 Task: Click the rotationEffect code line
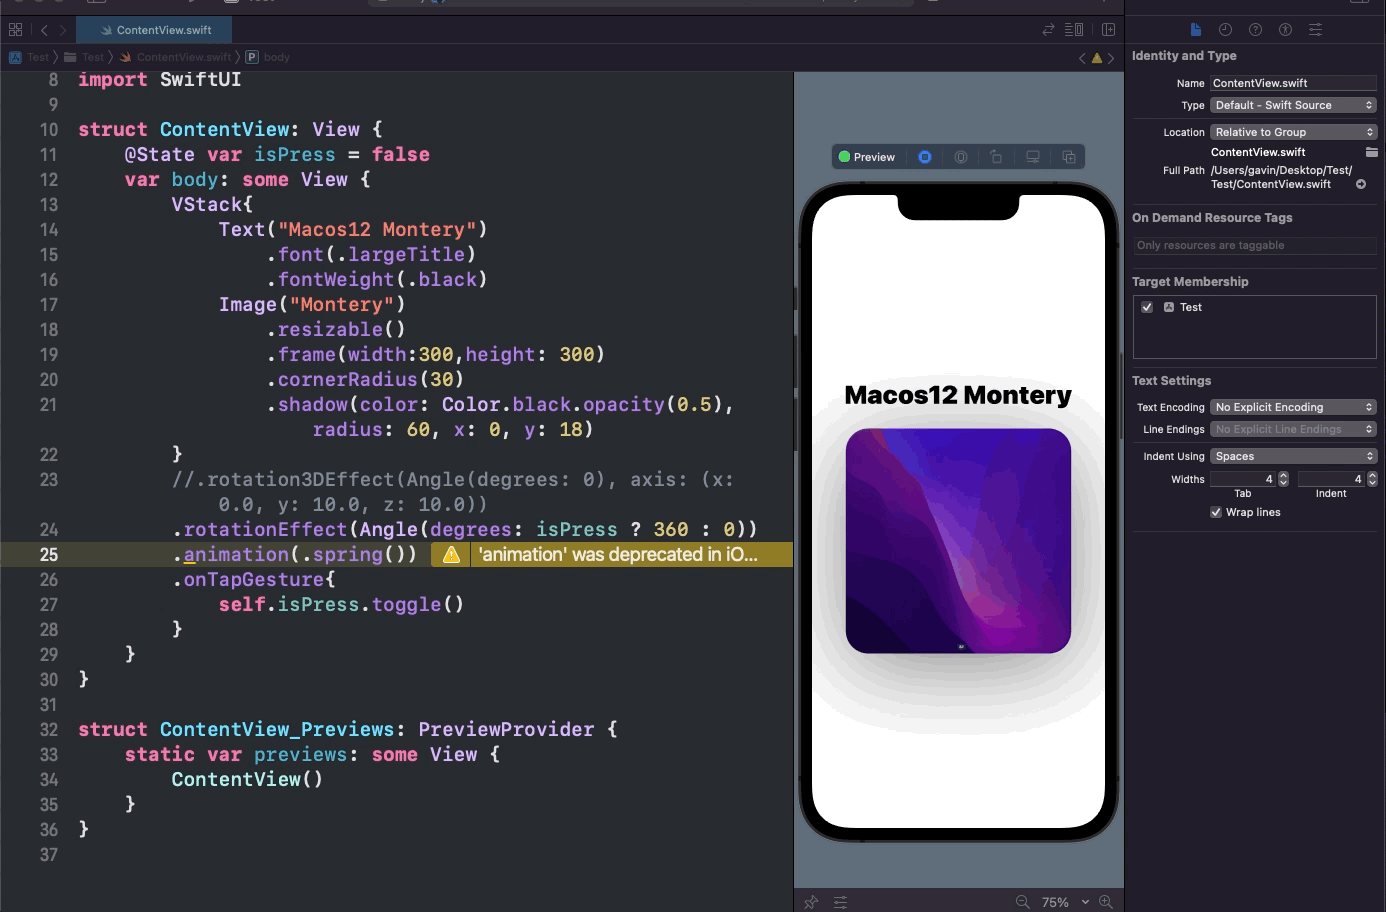point(465,530)
